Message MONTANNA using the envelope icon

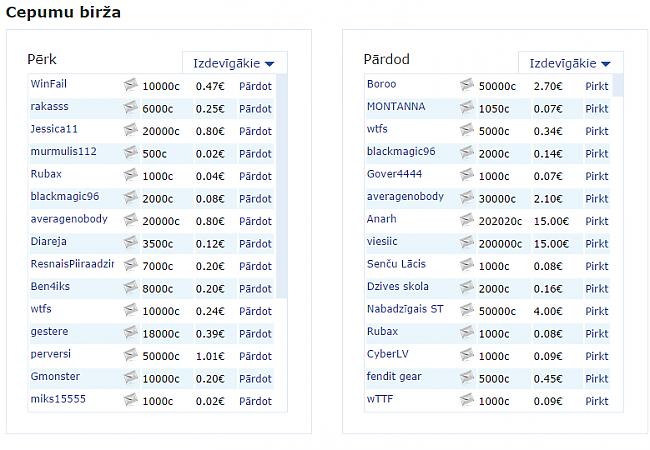(467, 108)
